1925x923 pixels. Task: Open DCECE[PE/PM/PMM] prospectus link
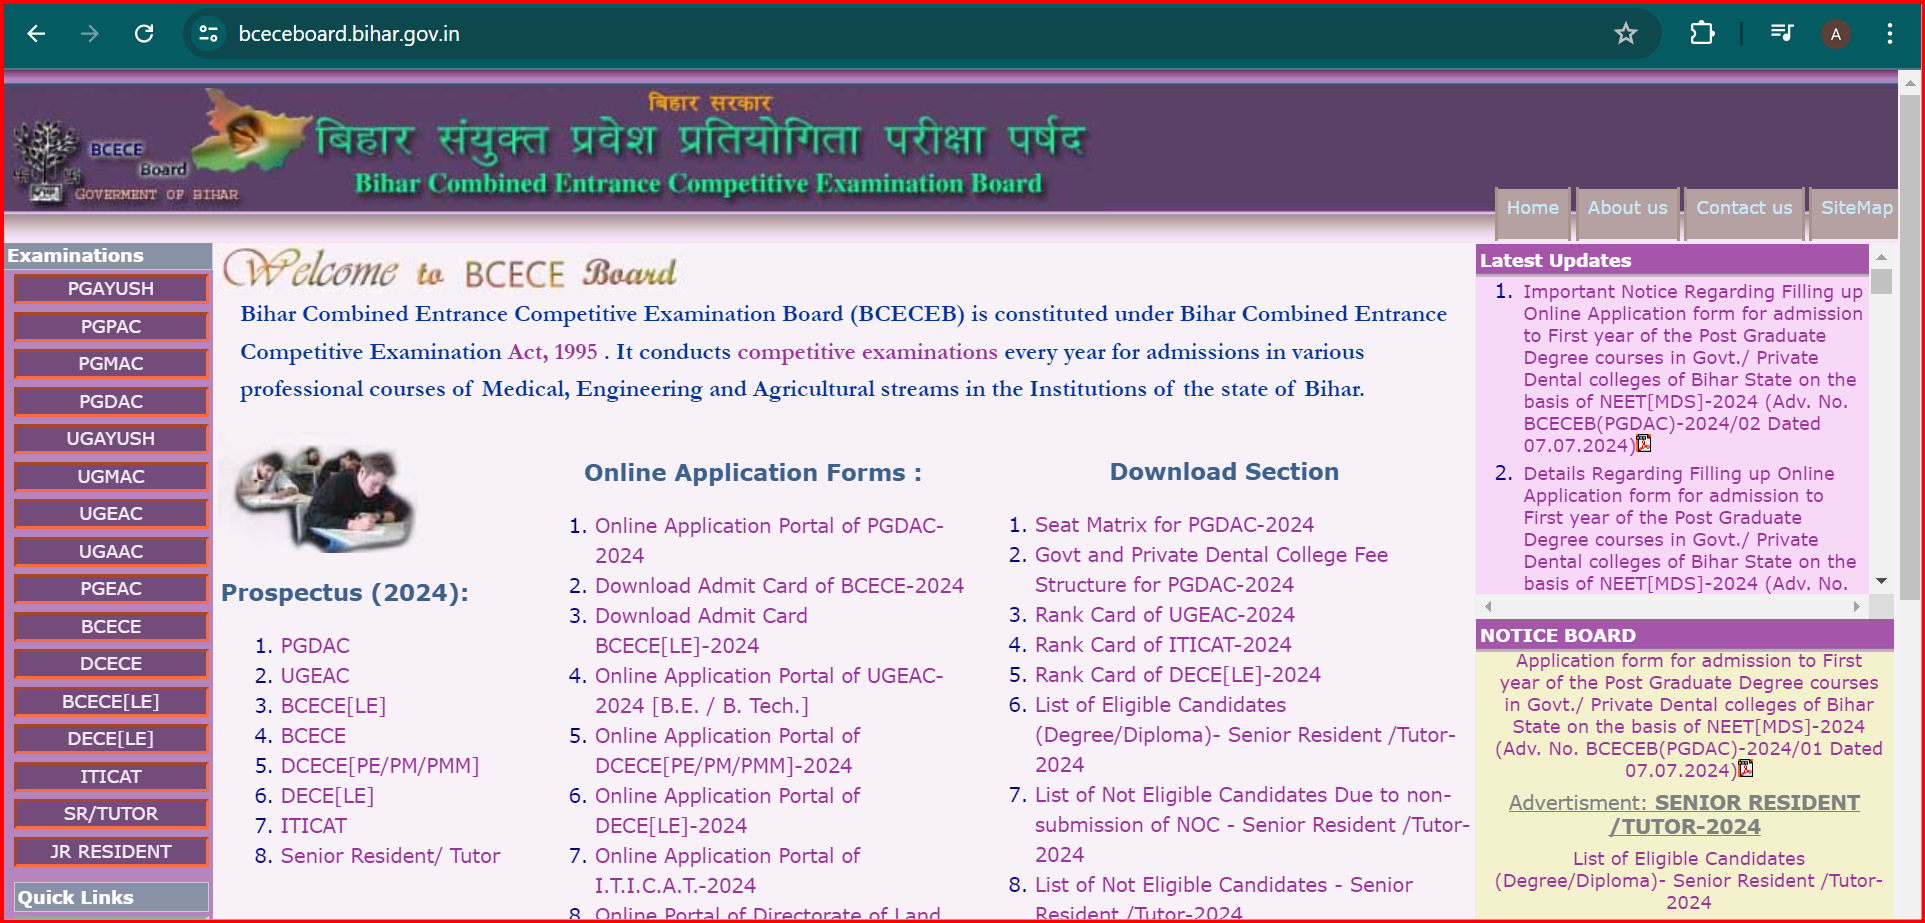point(380,766)
